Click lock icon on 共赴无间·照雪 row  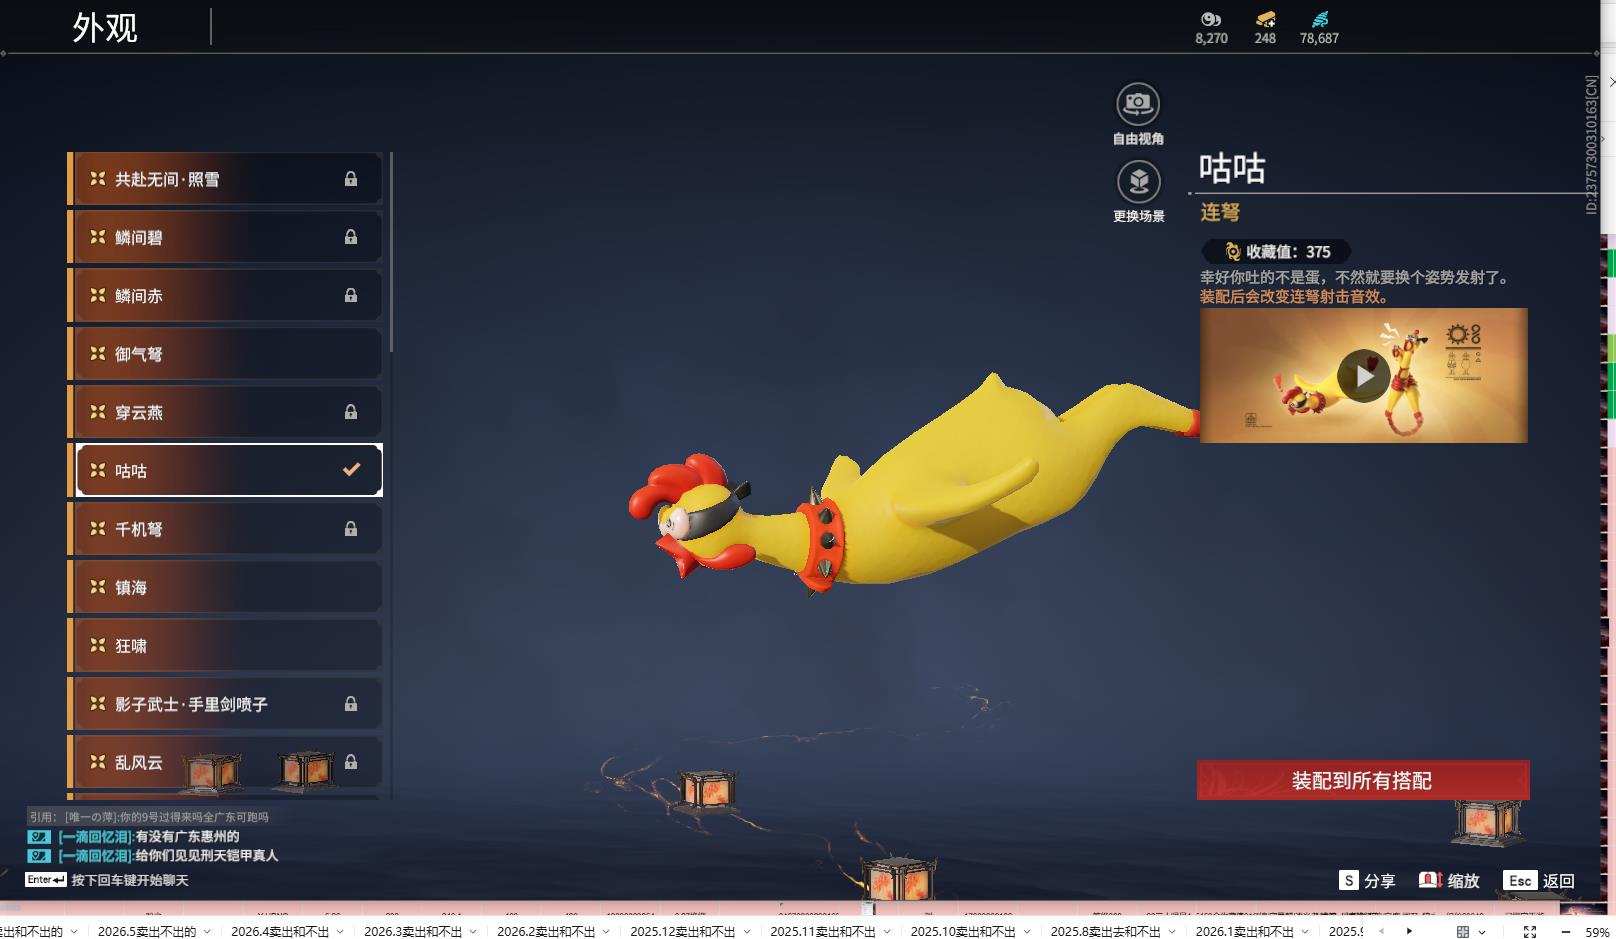coord(351,179)
